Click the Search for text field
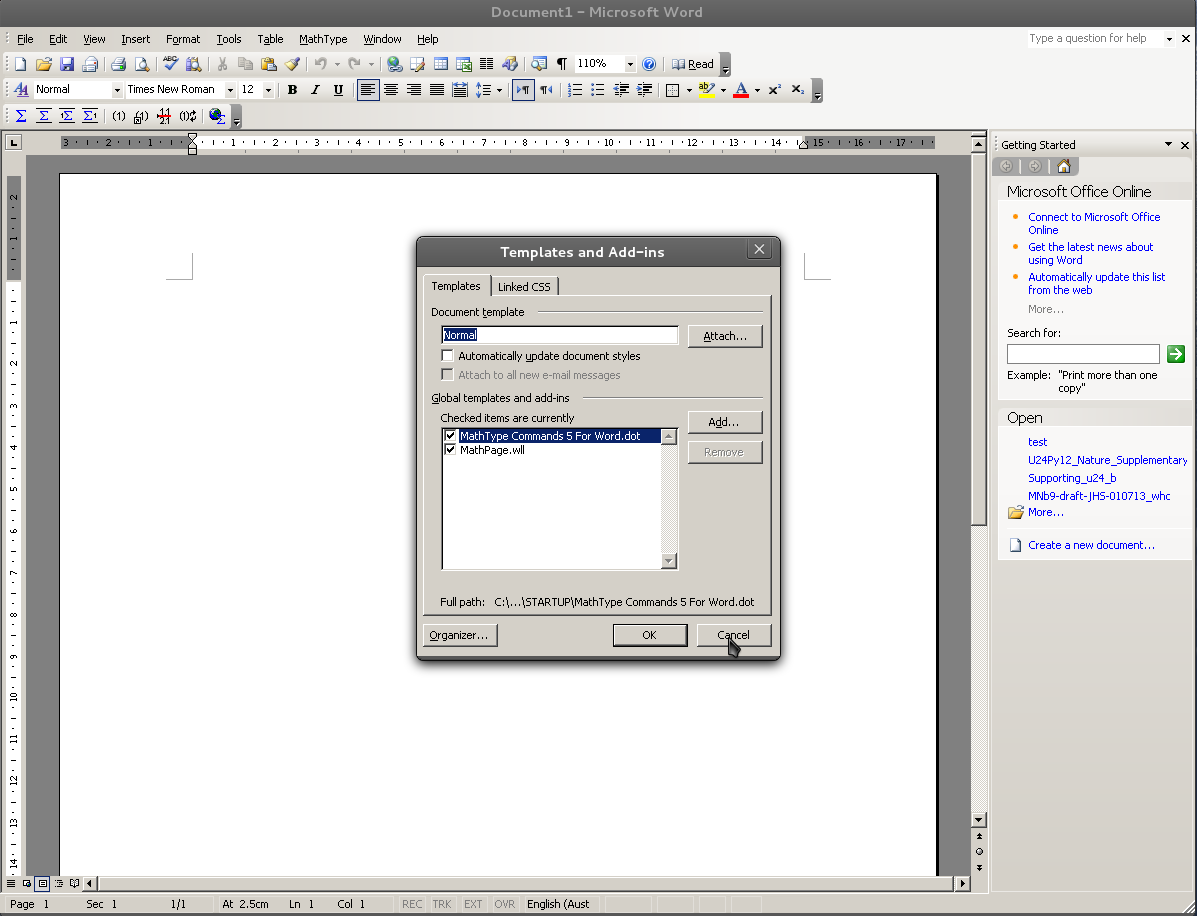 tap(1083, 353)
